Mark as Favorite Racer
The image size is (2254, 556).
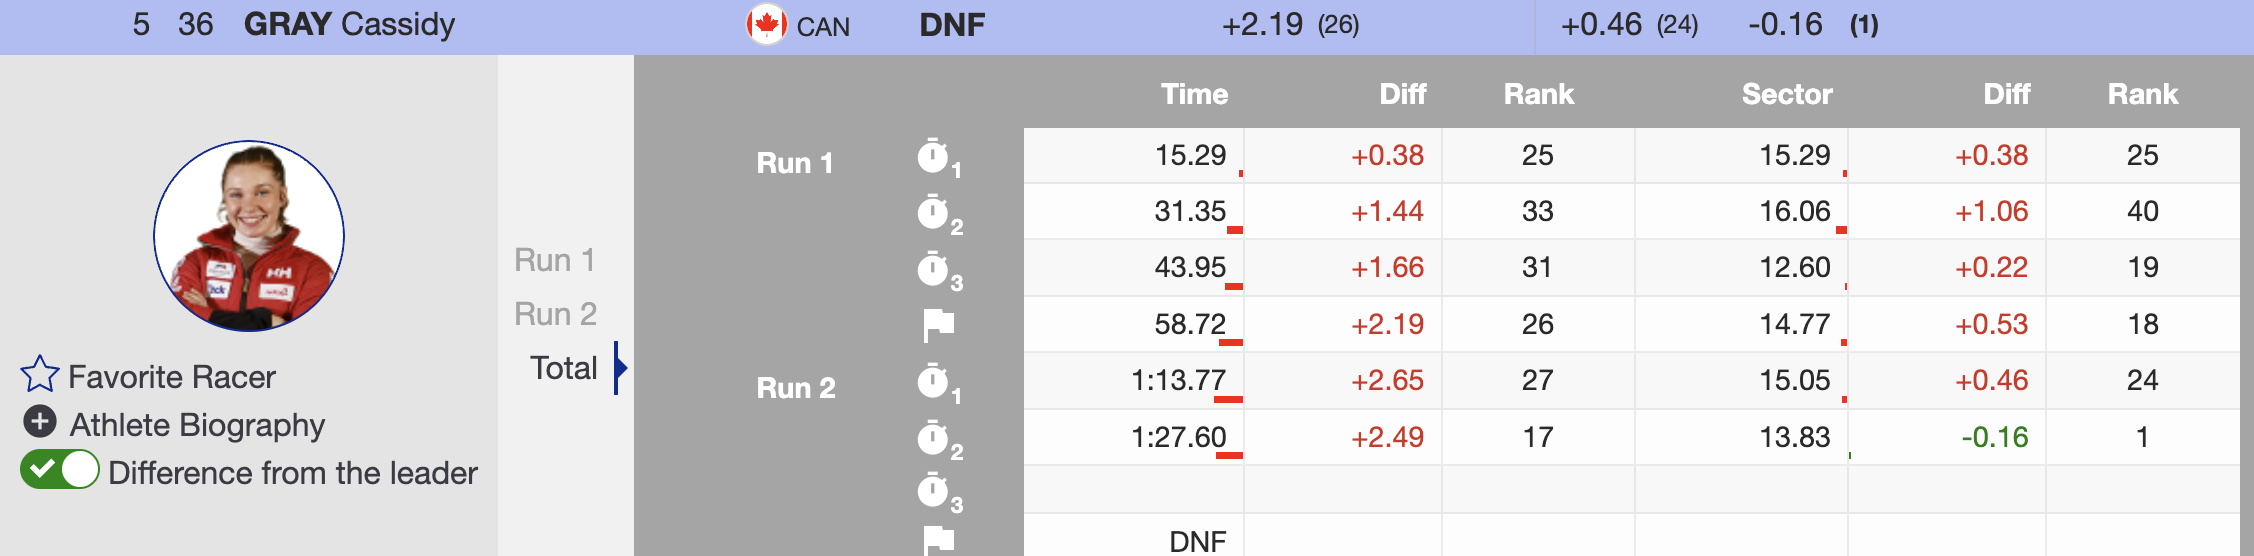(171, 377)
